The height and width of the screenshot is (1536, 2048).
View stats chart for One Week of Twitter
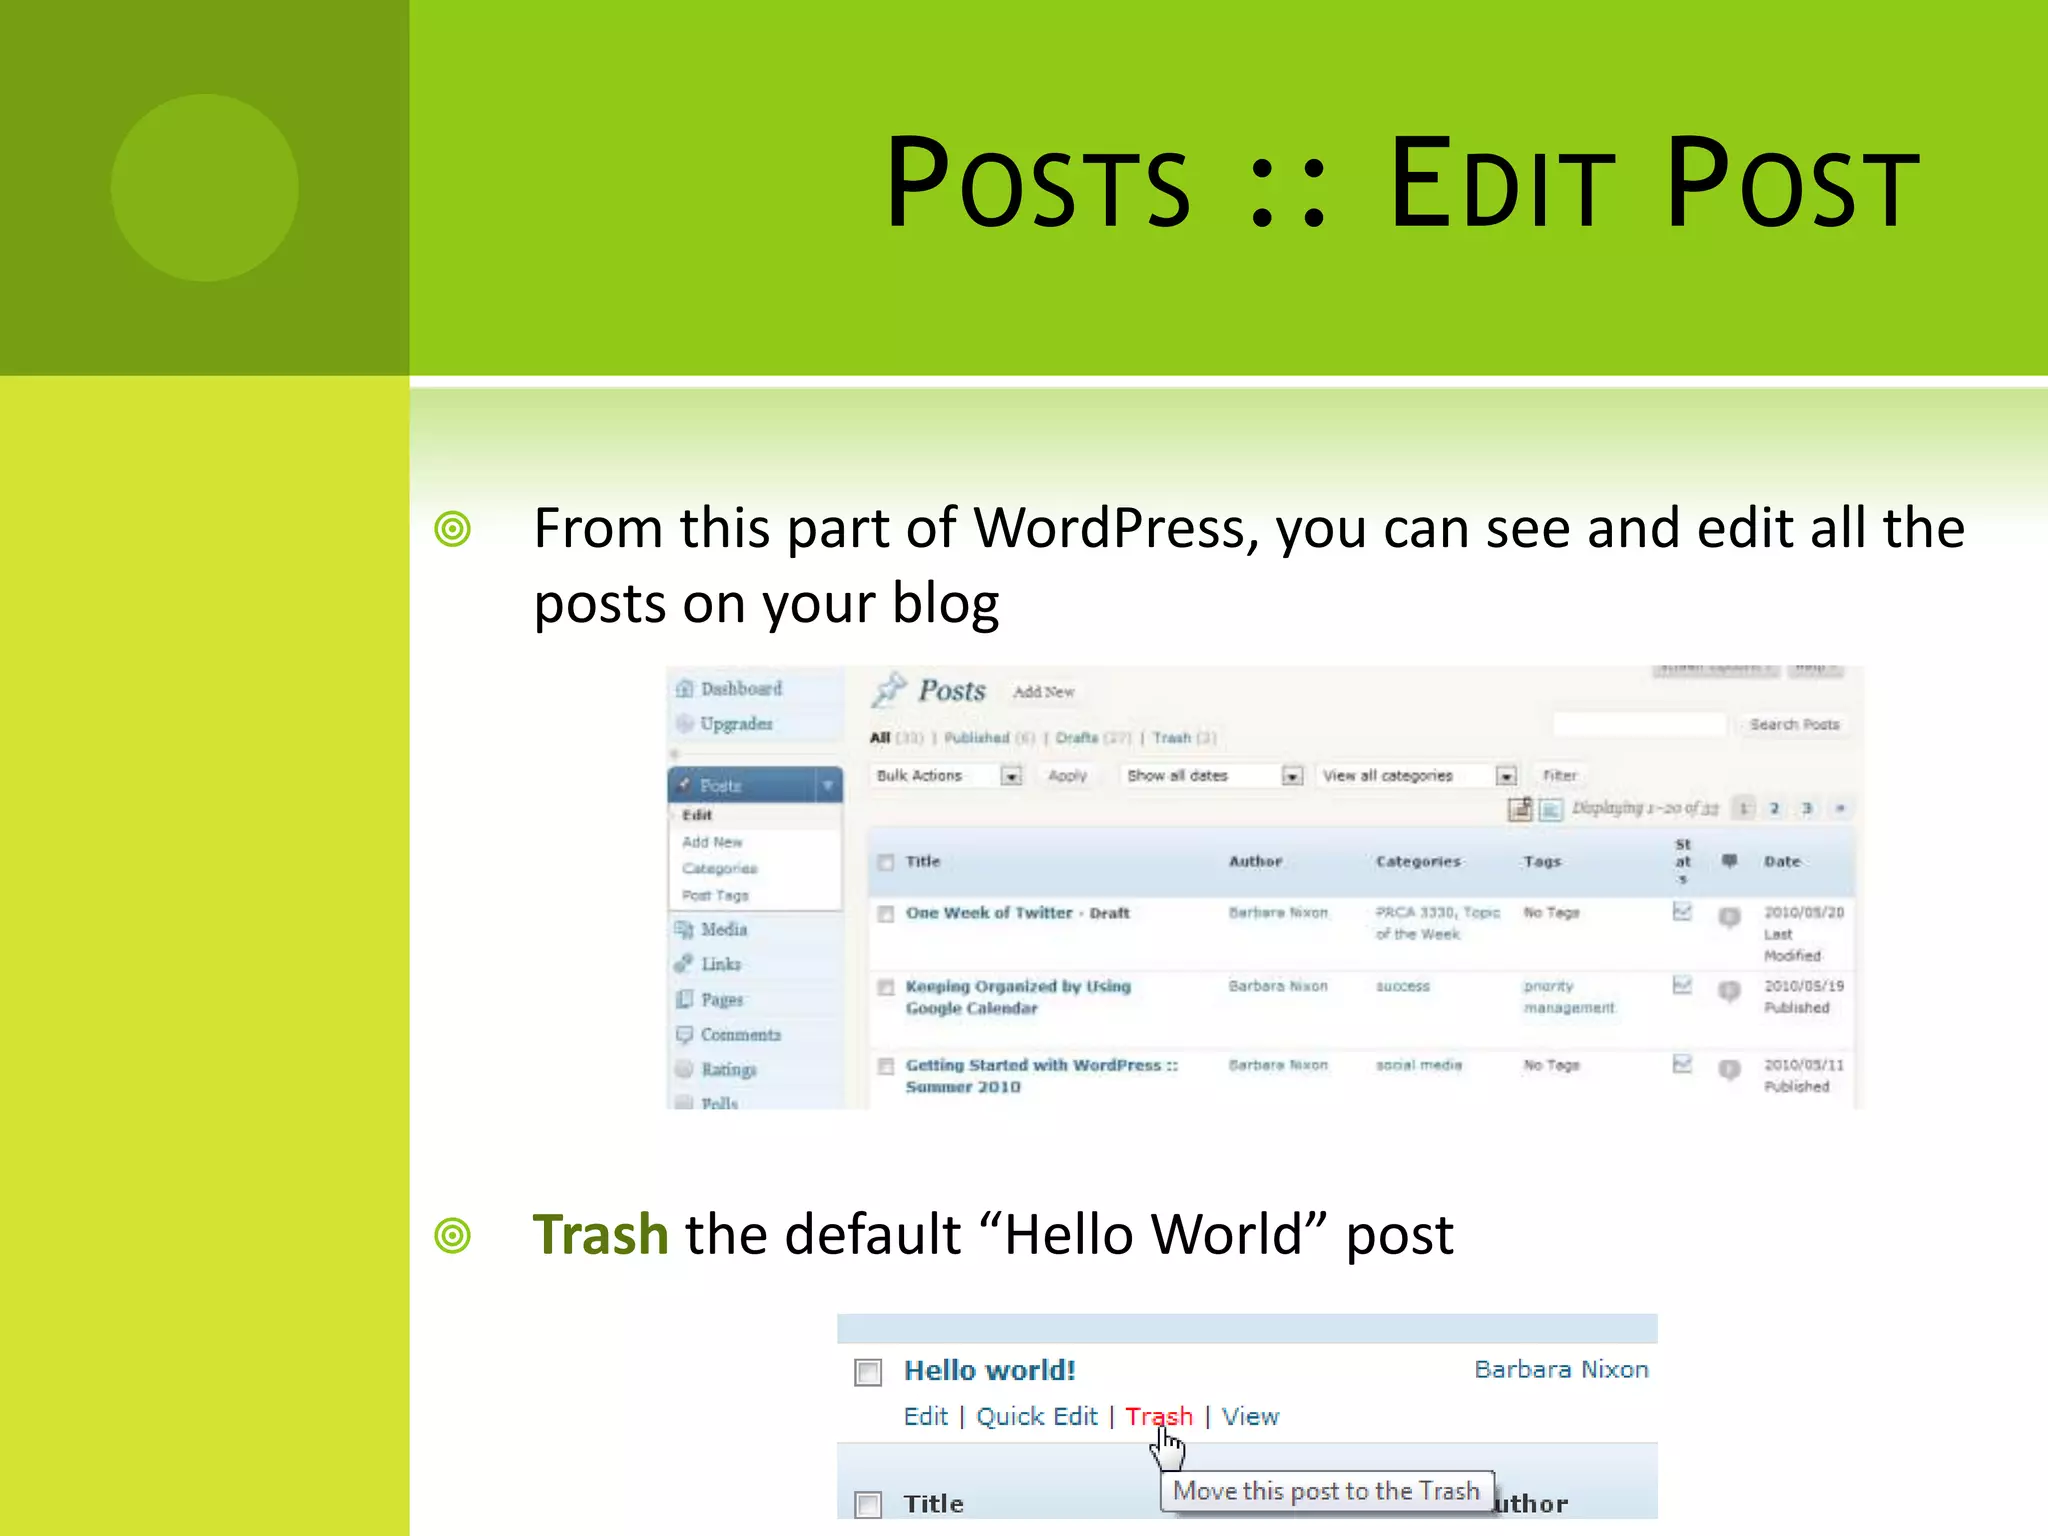pos(1682,912)
